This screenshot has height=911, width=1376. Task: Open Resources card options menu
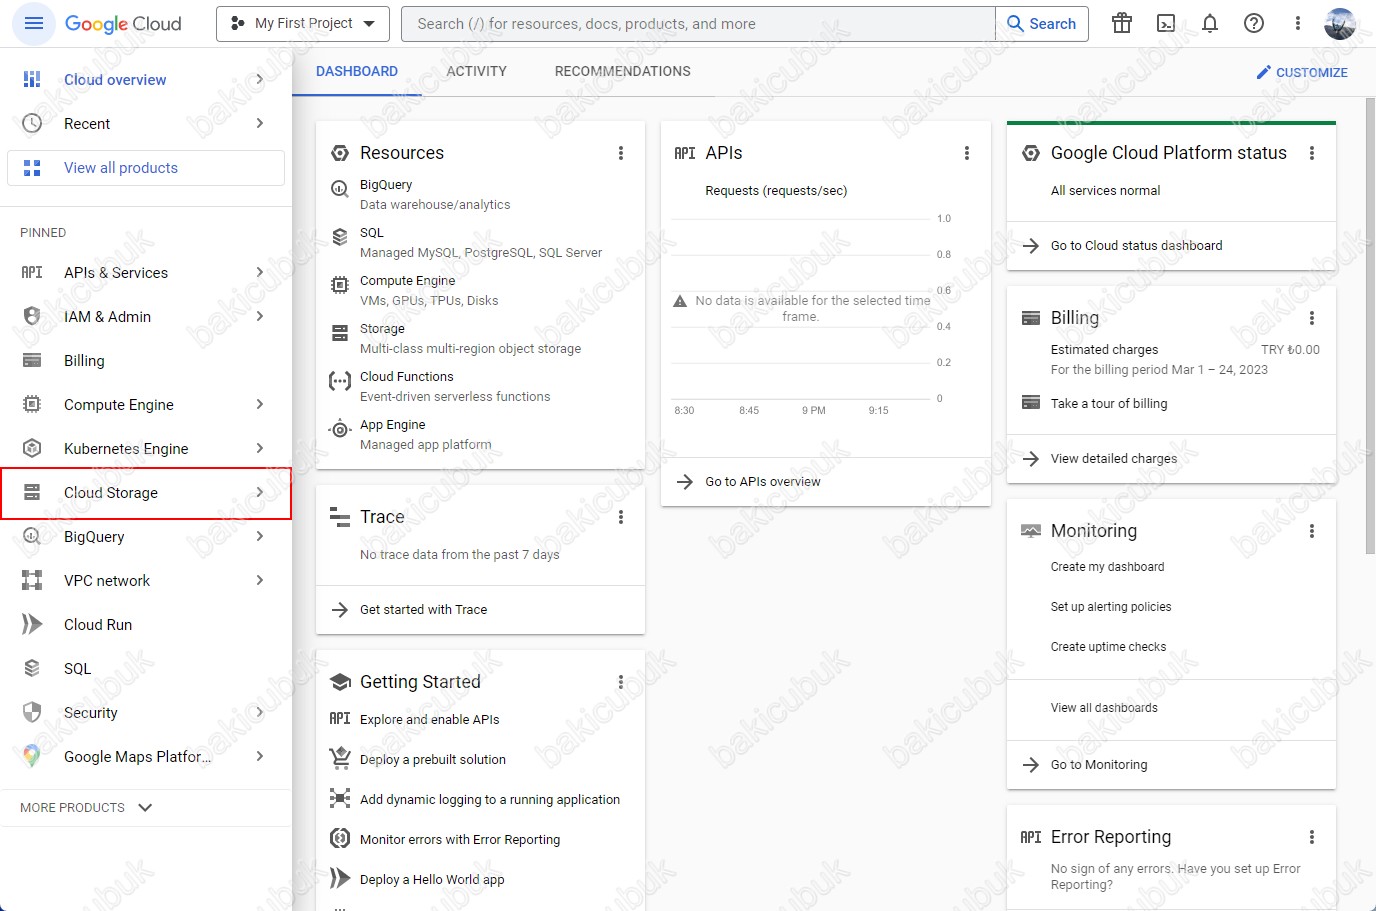click(x=621, y=153)
